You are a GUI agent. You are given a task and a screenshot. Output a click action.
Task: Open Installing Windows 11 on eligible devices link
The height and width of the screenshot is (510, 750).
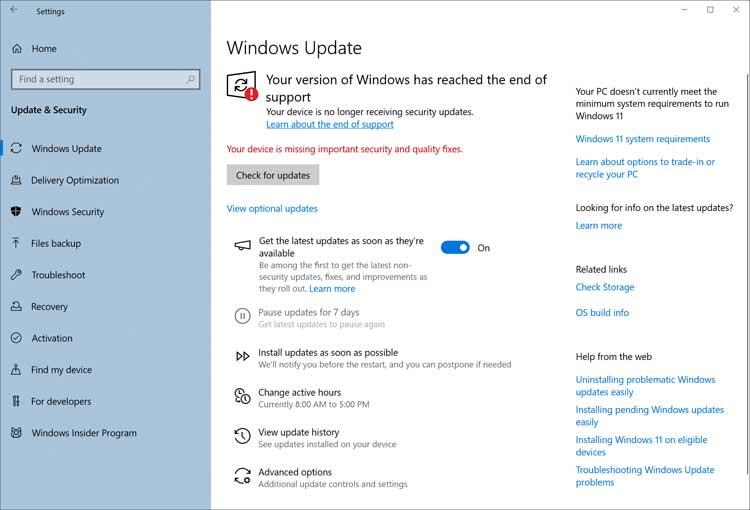pos(641,446)
